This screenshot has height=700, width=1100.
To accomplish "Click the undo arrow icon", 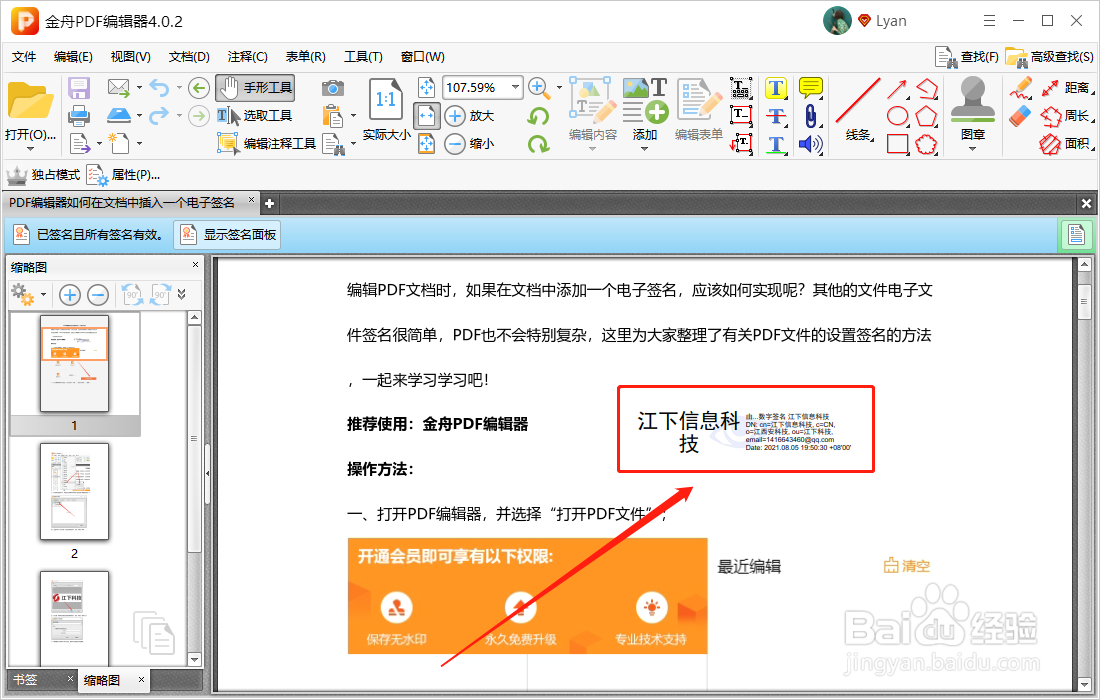I will [159, 88].
